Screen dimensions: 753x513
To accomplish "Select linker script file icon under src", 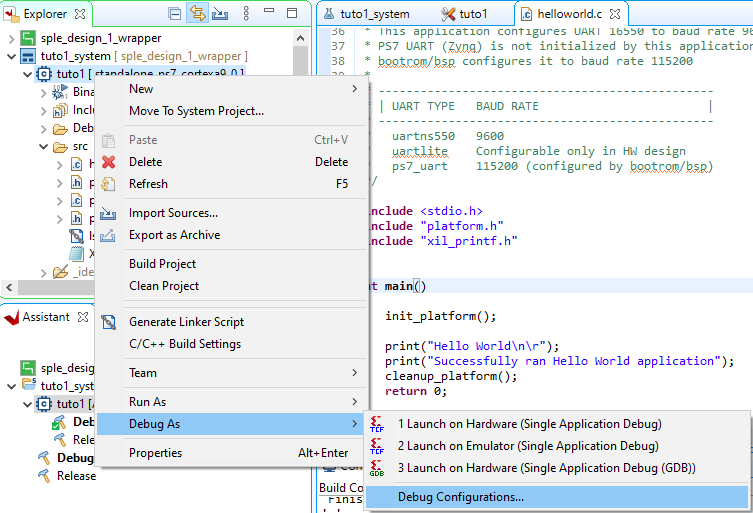I will (x=76, y=236).
